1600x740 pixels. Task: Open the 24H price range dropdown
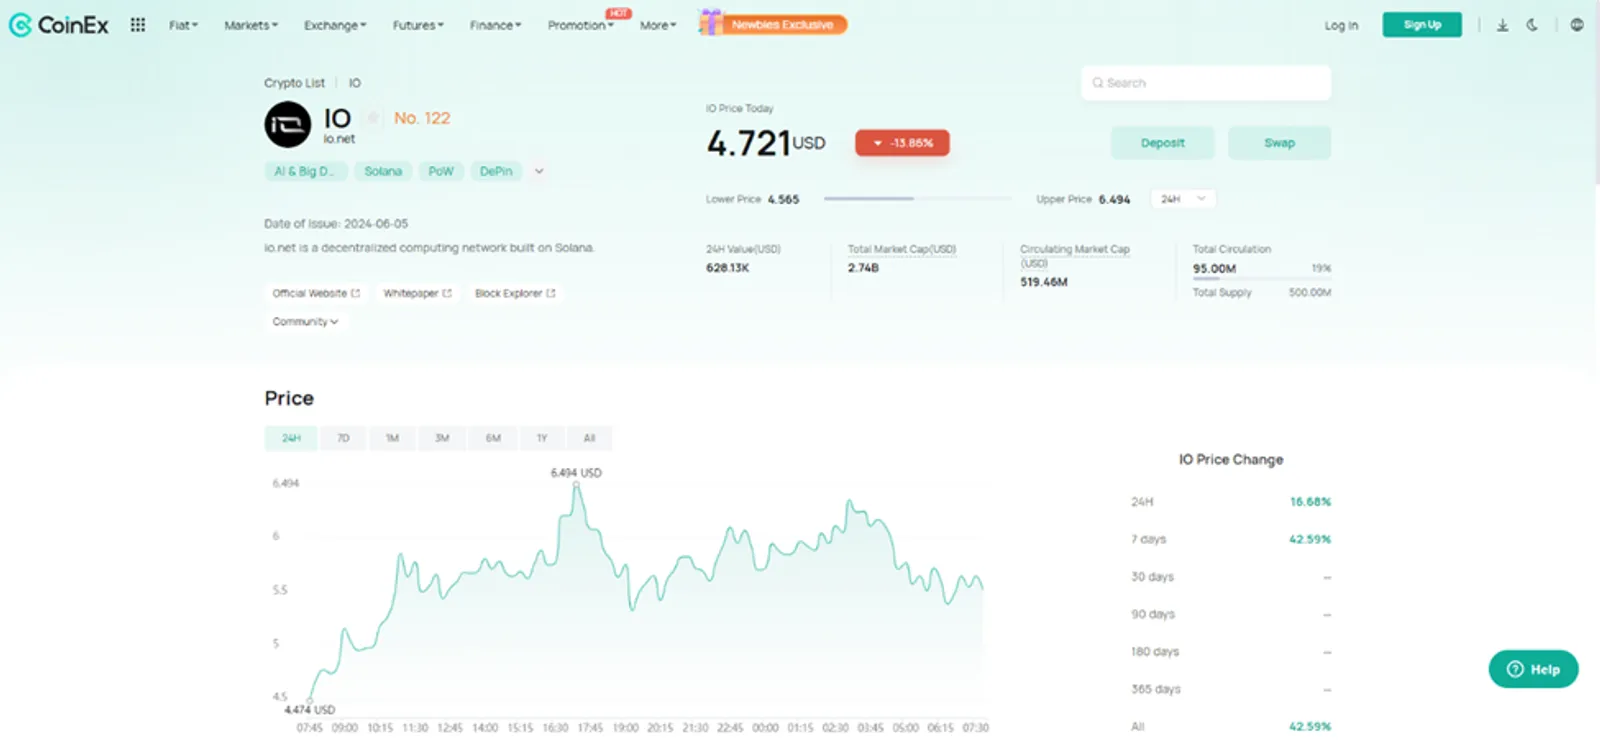pos(1183,199)
